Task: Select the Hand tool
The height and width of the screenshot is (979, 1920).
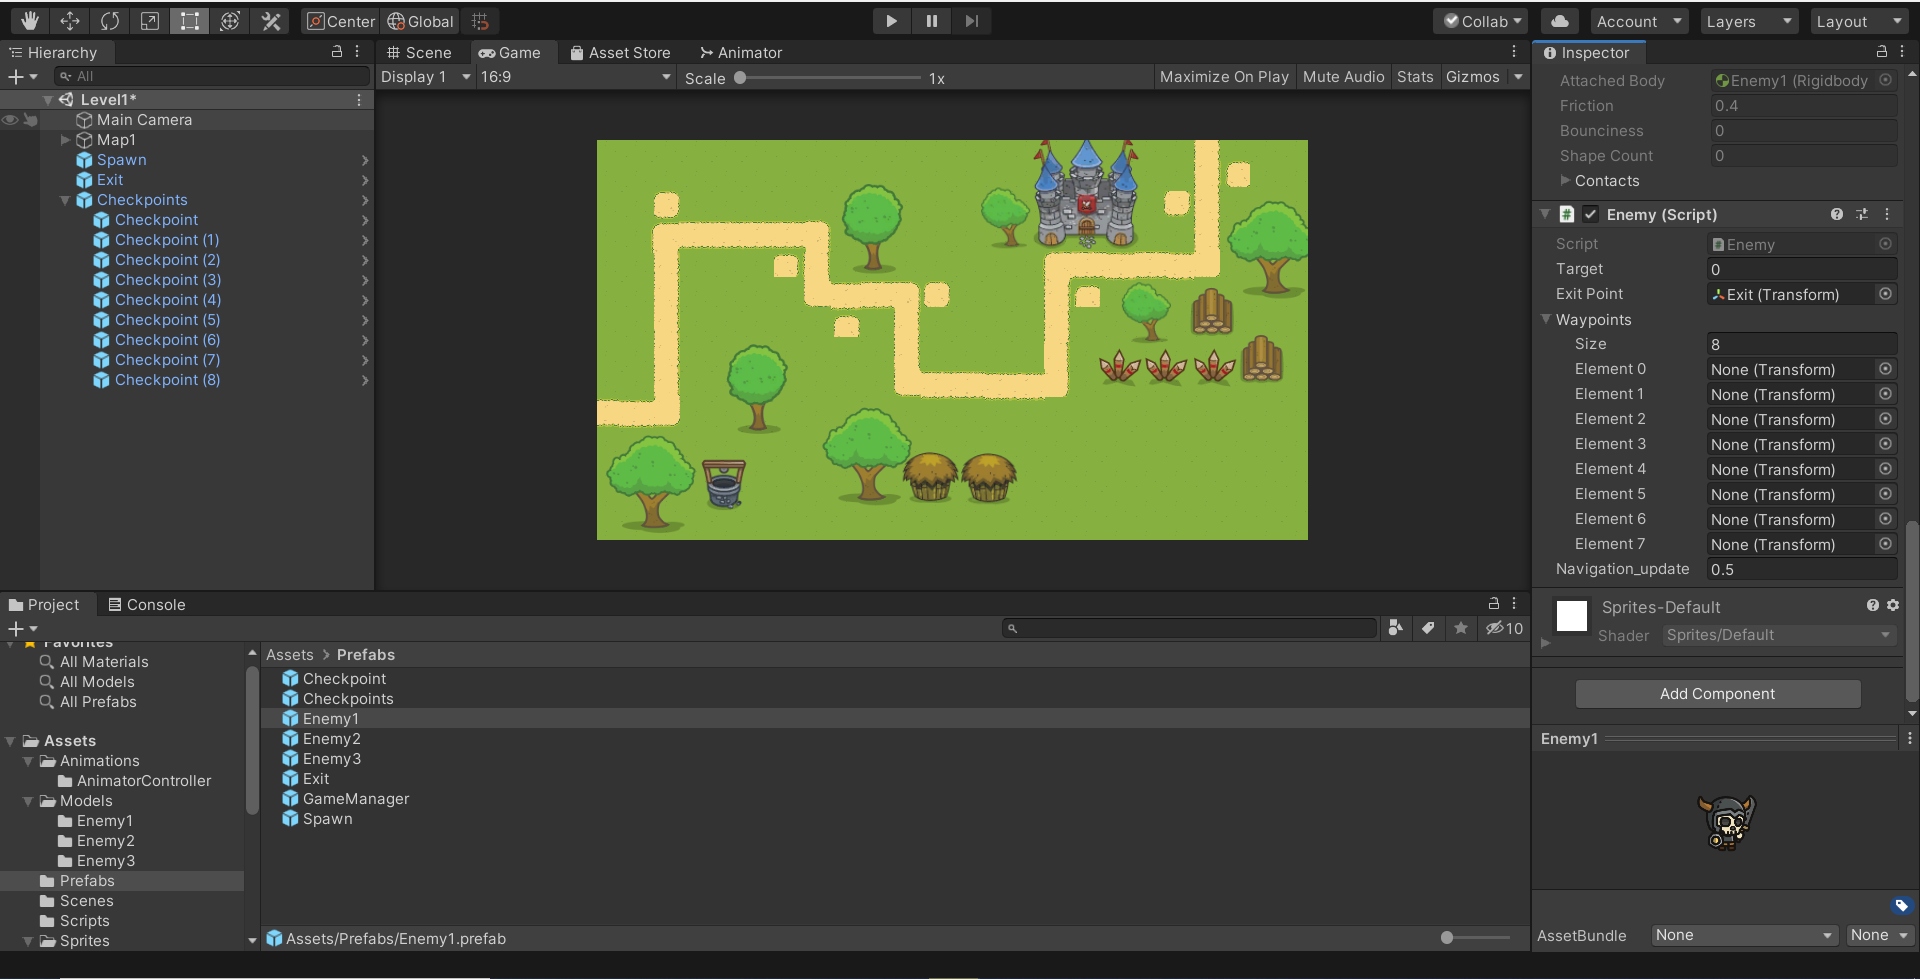Action: click(30, 21)
